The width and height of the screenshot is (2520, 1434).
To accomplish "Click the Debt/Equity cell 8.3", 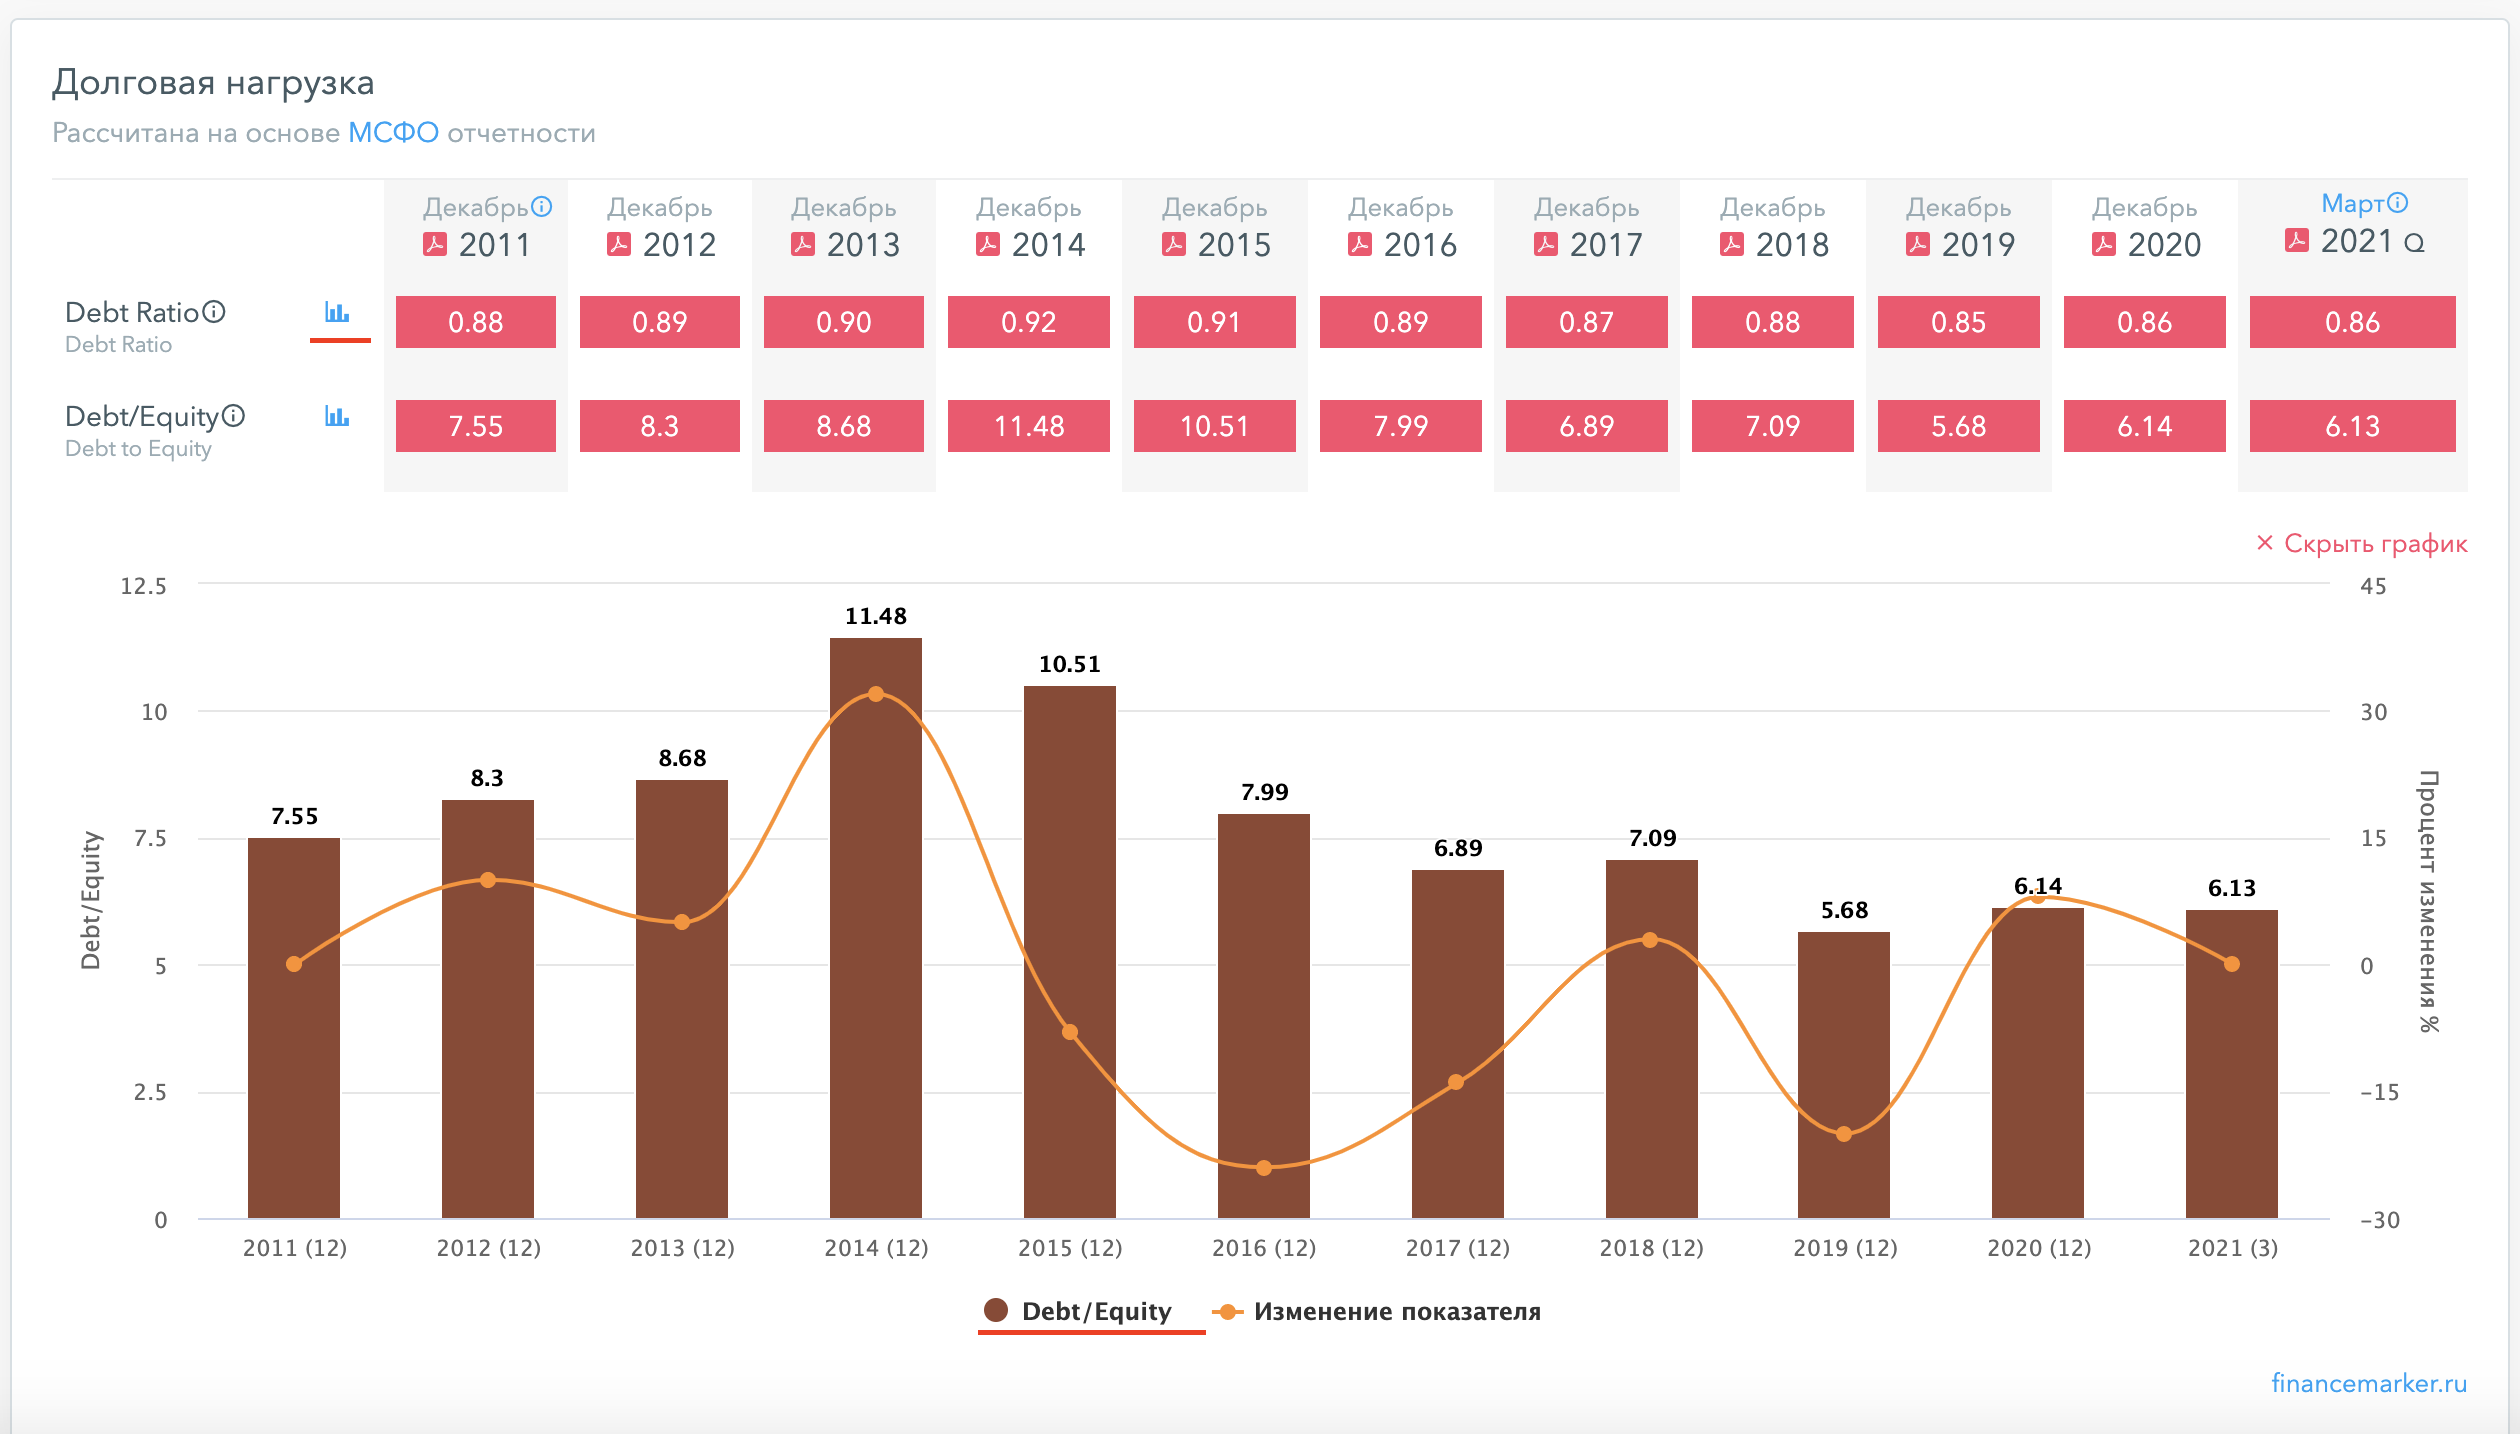I will tap(660, 426).
